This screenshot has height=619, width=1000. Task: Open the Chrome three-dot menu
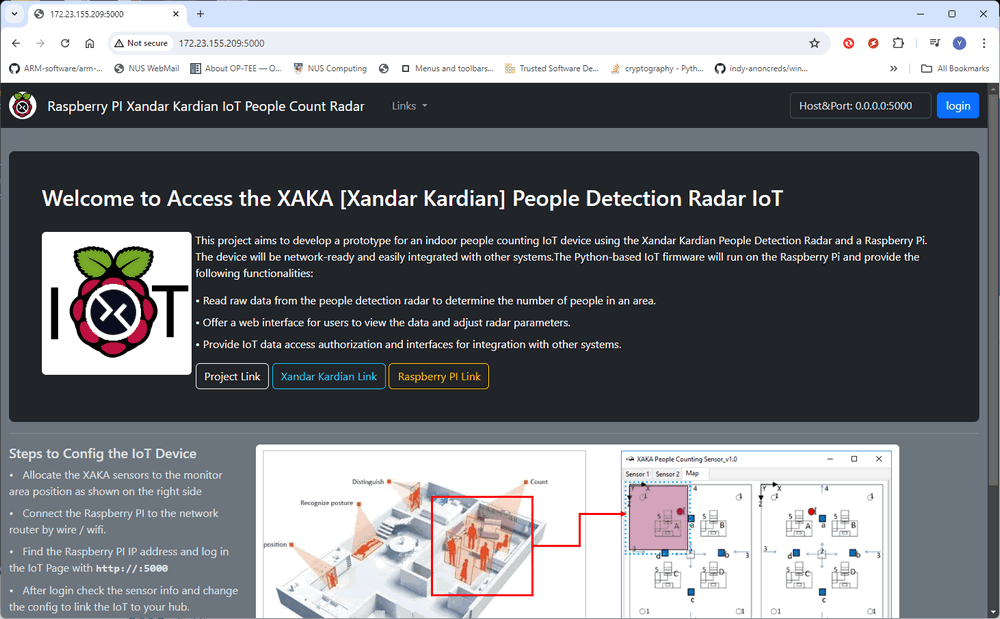[x=984, y=43]
